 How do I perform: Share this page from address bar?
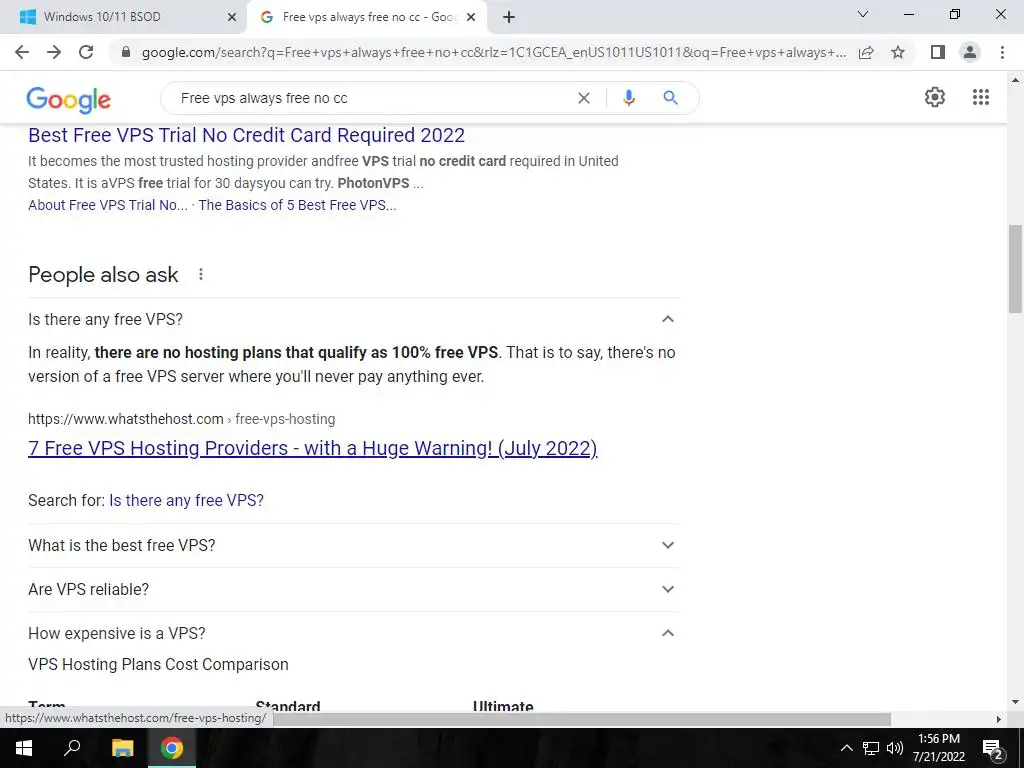[866, 52]
